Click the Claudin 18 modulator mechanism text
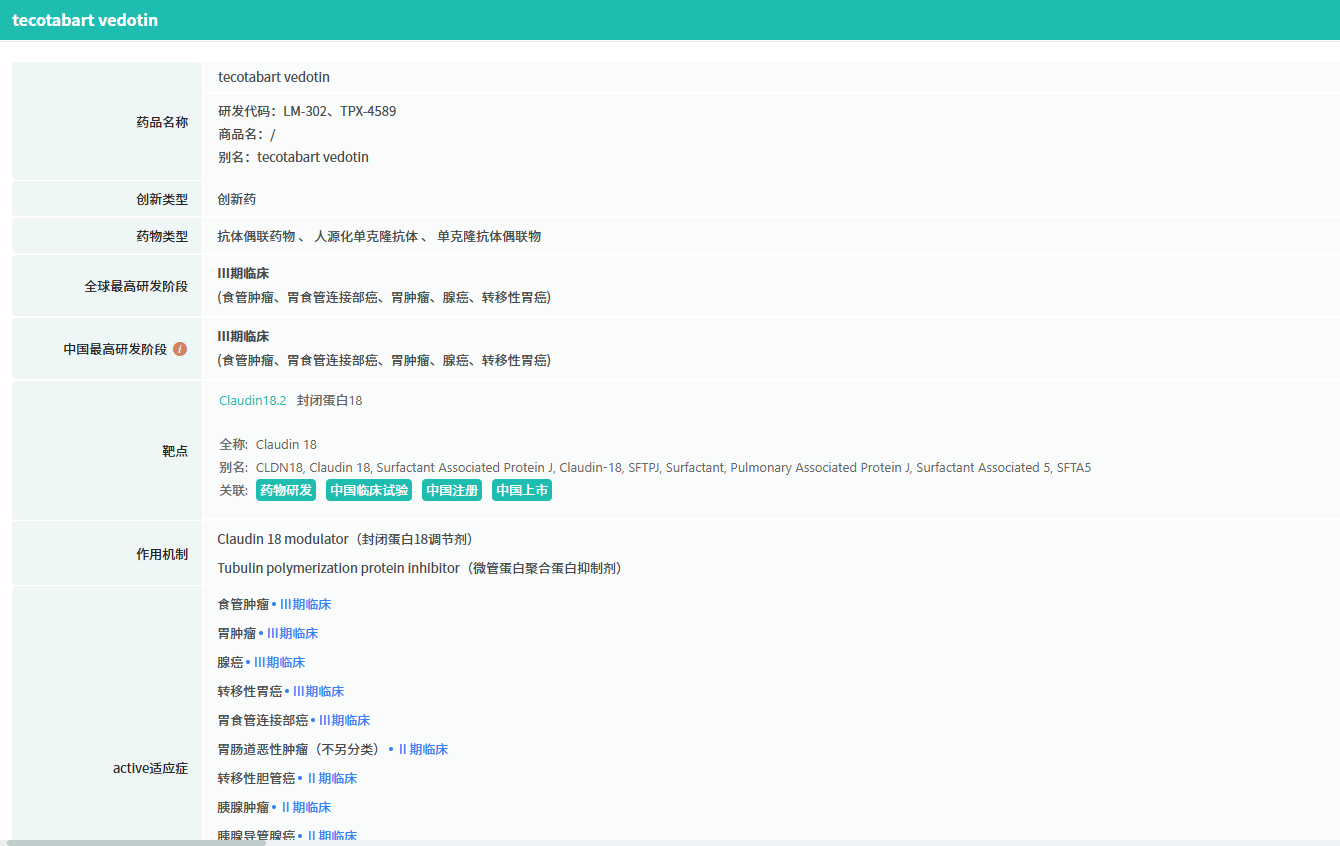Image resolution: width=1340 pixels, height=846 pixels. pos(346,540)
